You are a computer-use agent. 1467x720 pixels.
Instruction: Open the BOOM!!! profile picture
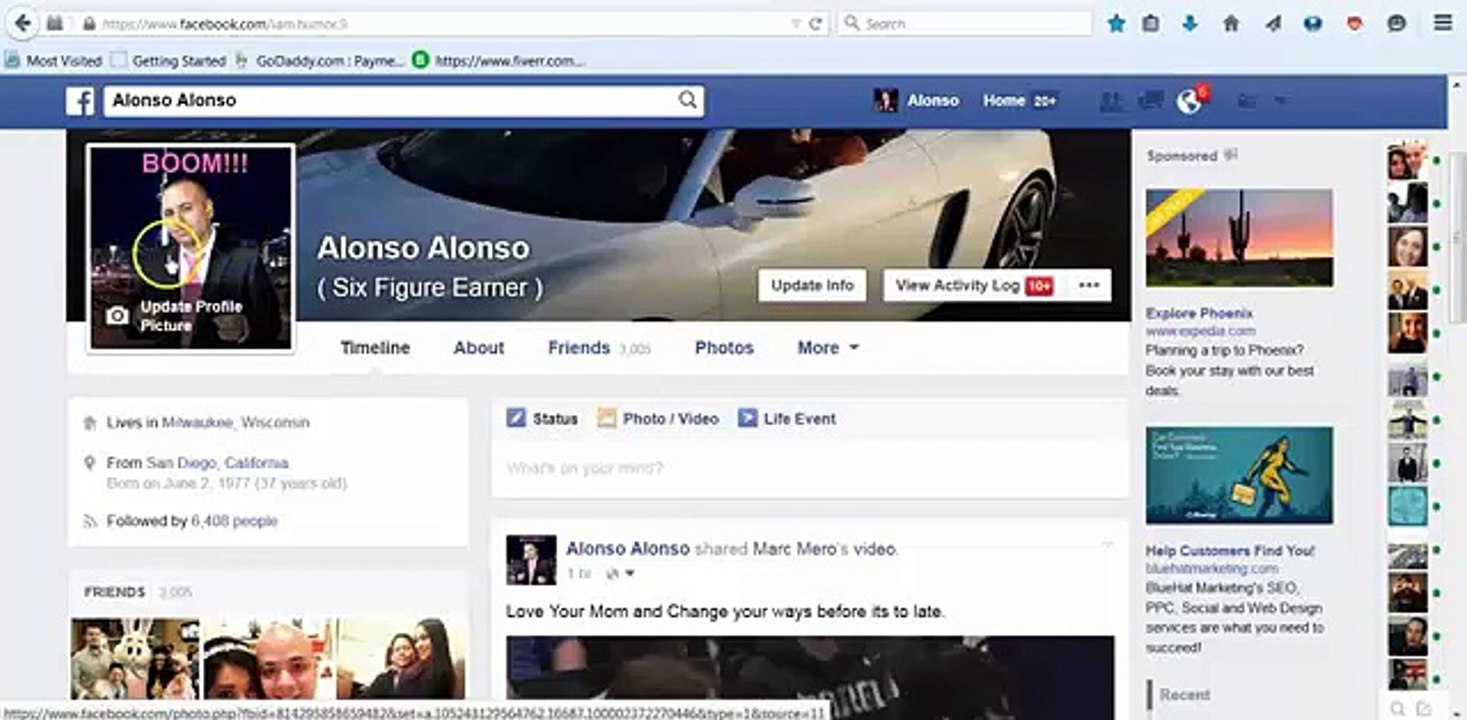191,248
